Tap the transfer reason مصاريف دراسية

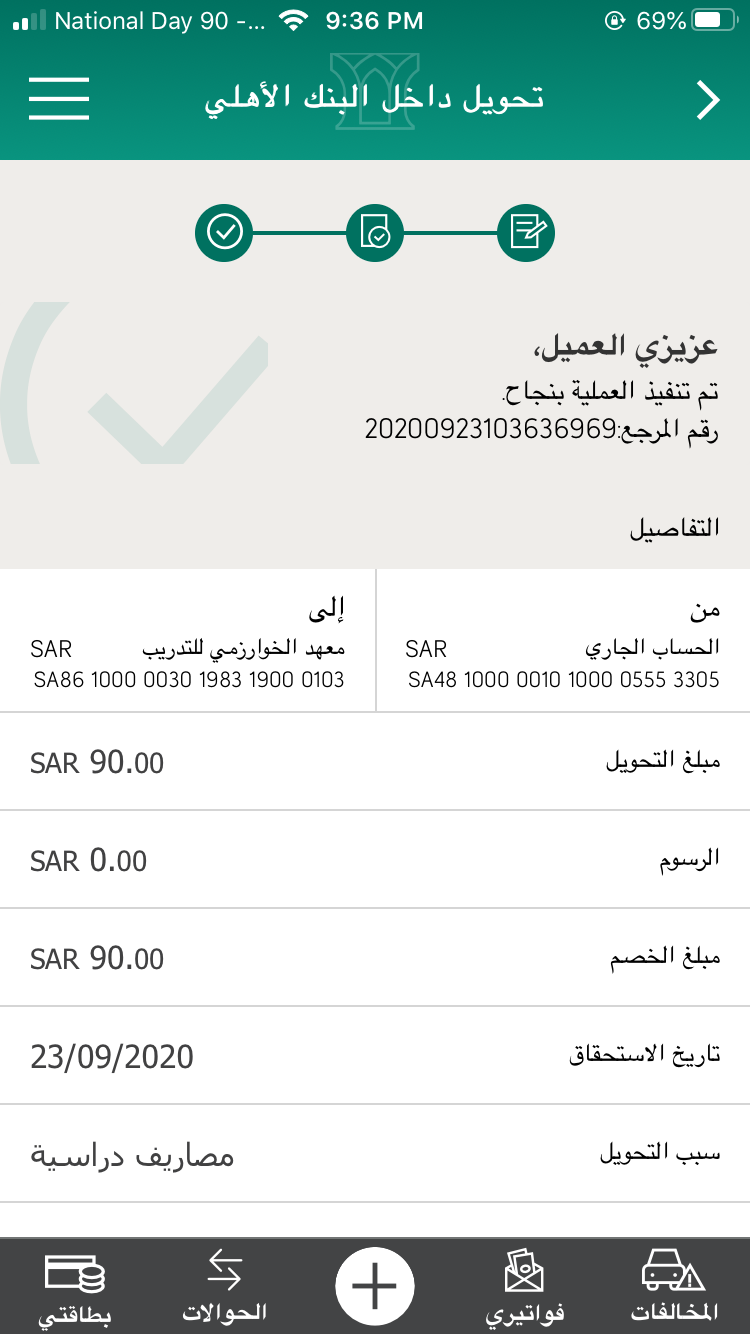click(132, 1155)
